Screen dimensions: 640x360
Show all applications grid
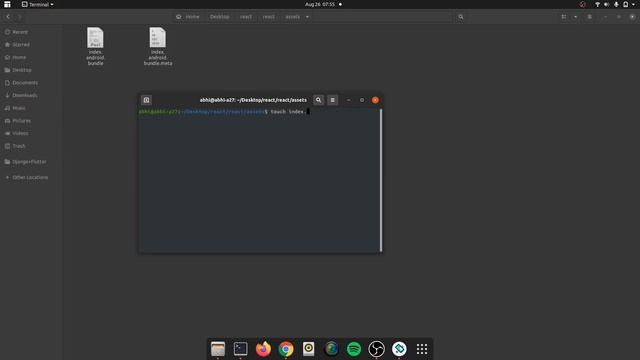[422, 349]
